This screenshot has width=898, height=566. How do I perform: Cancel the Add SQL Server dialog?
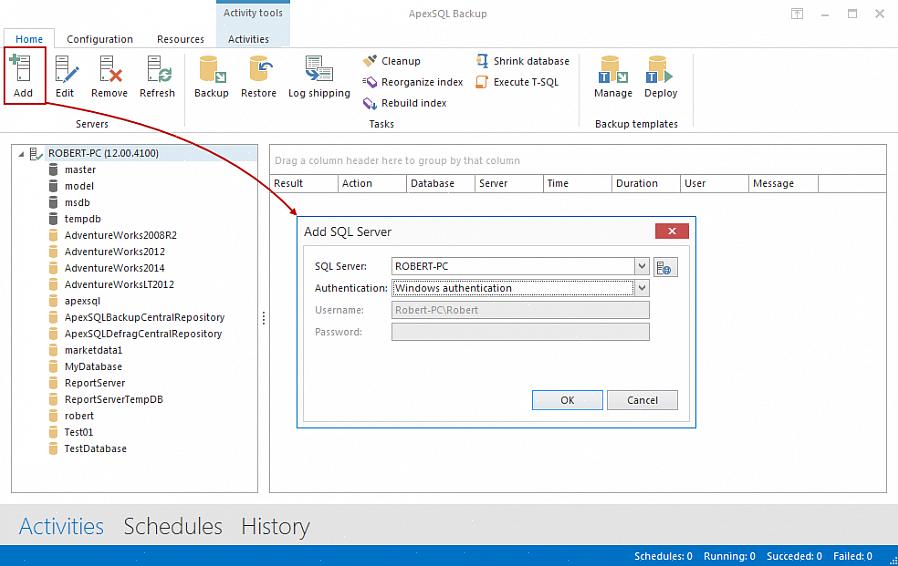(642, 400)
